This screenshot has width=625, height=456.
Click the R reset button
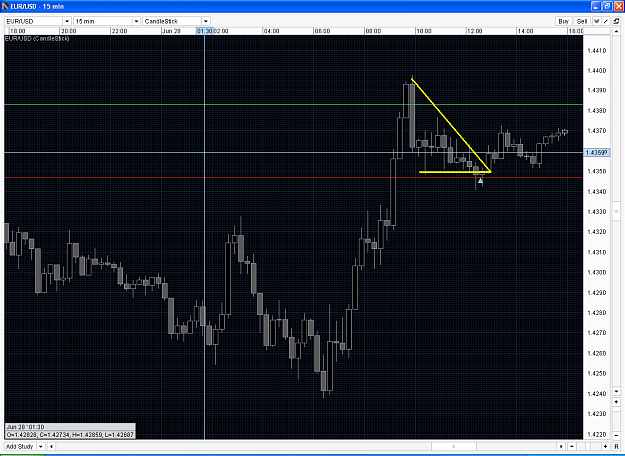click(616, 446)
